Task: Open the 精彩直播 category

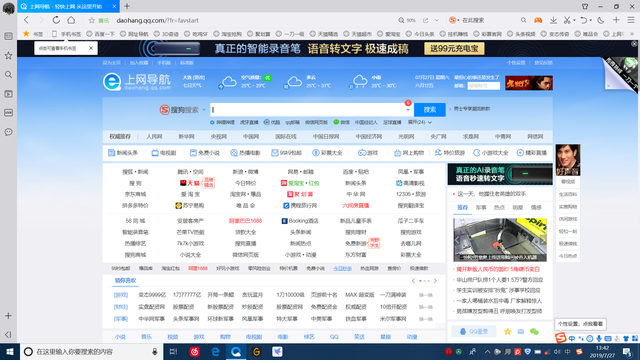Action: click(531, 153)
